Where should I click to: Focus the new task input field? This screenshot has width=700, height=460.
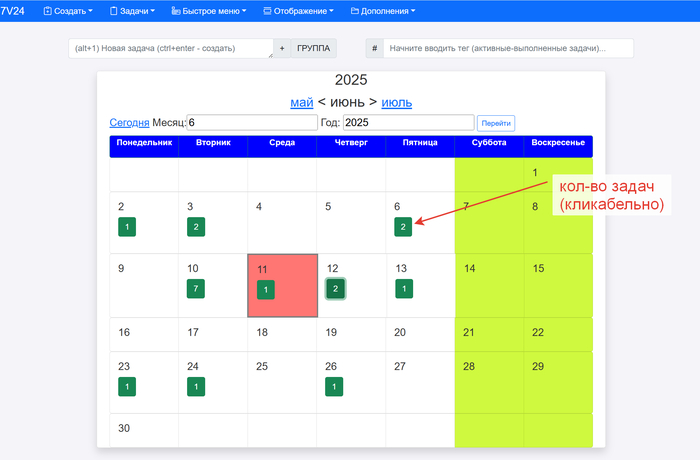click(x=170, y=48)
